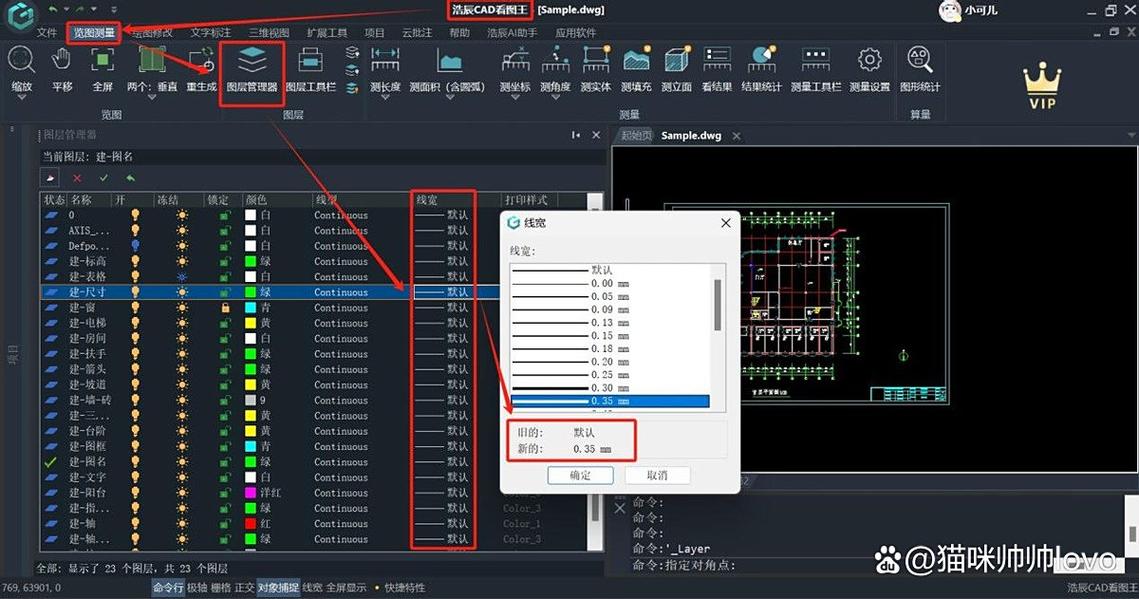Confirm lineweight dialog with 确定
The width and height of the screenshot is (1139, 599).
coord(580,475)
